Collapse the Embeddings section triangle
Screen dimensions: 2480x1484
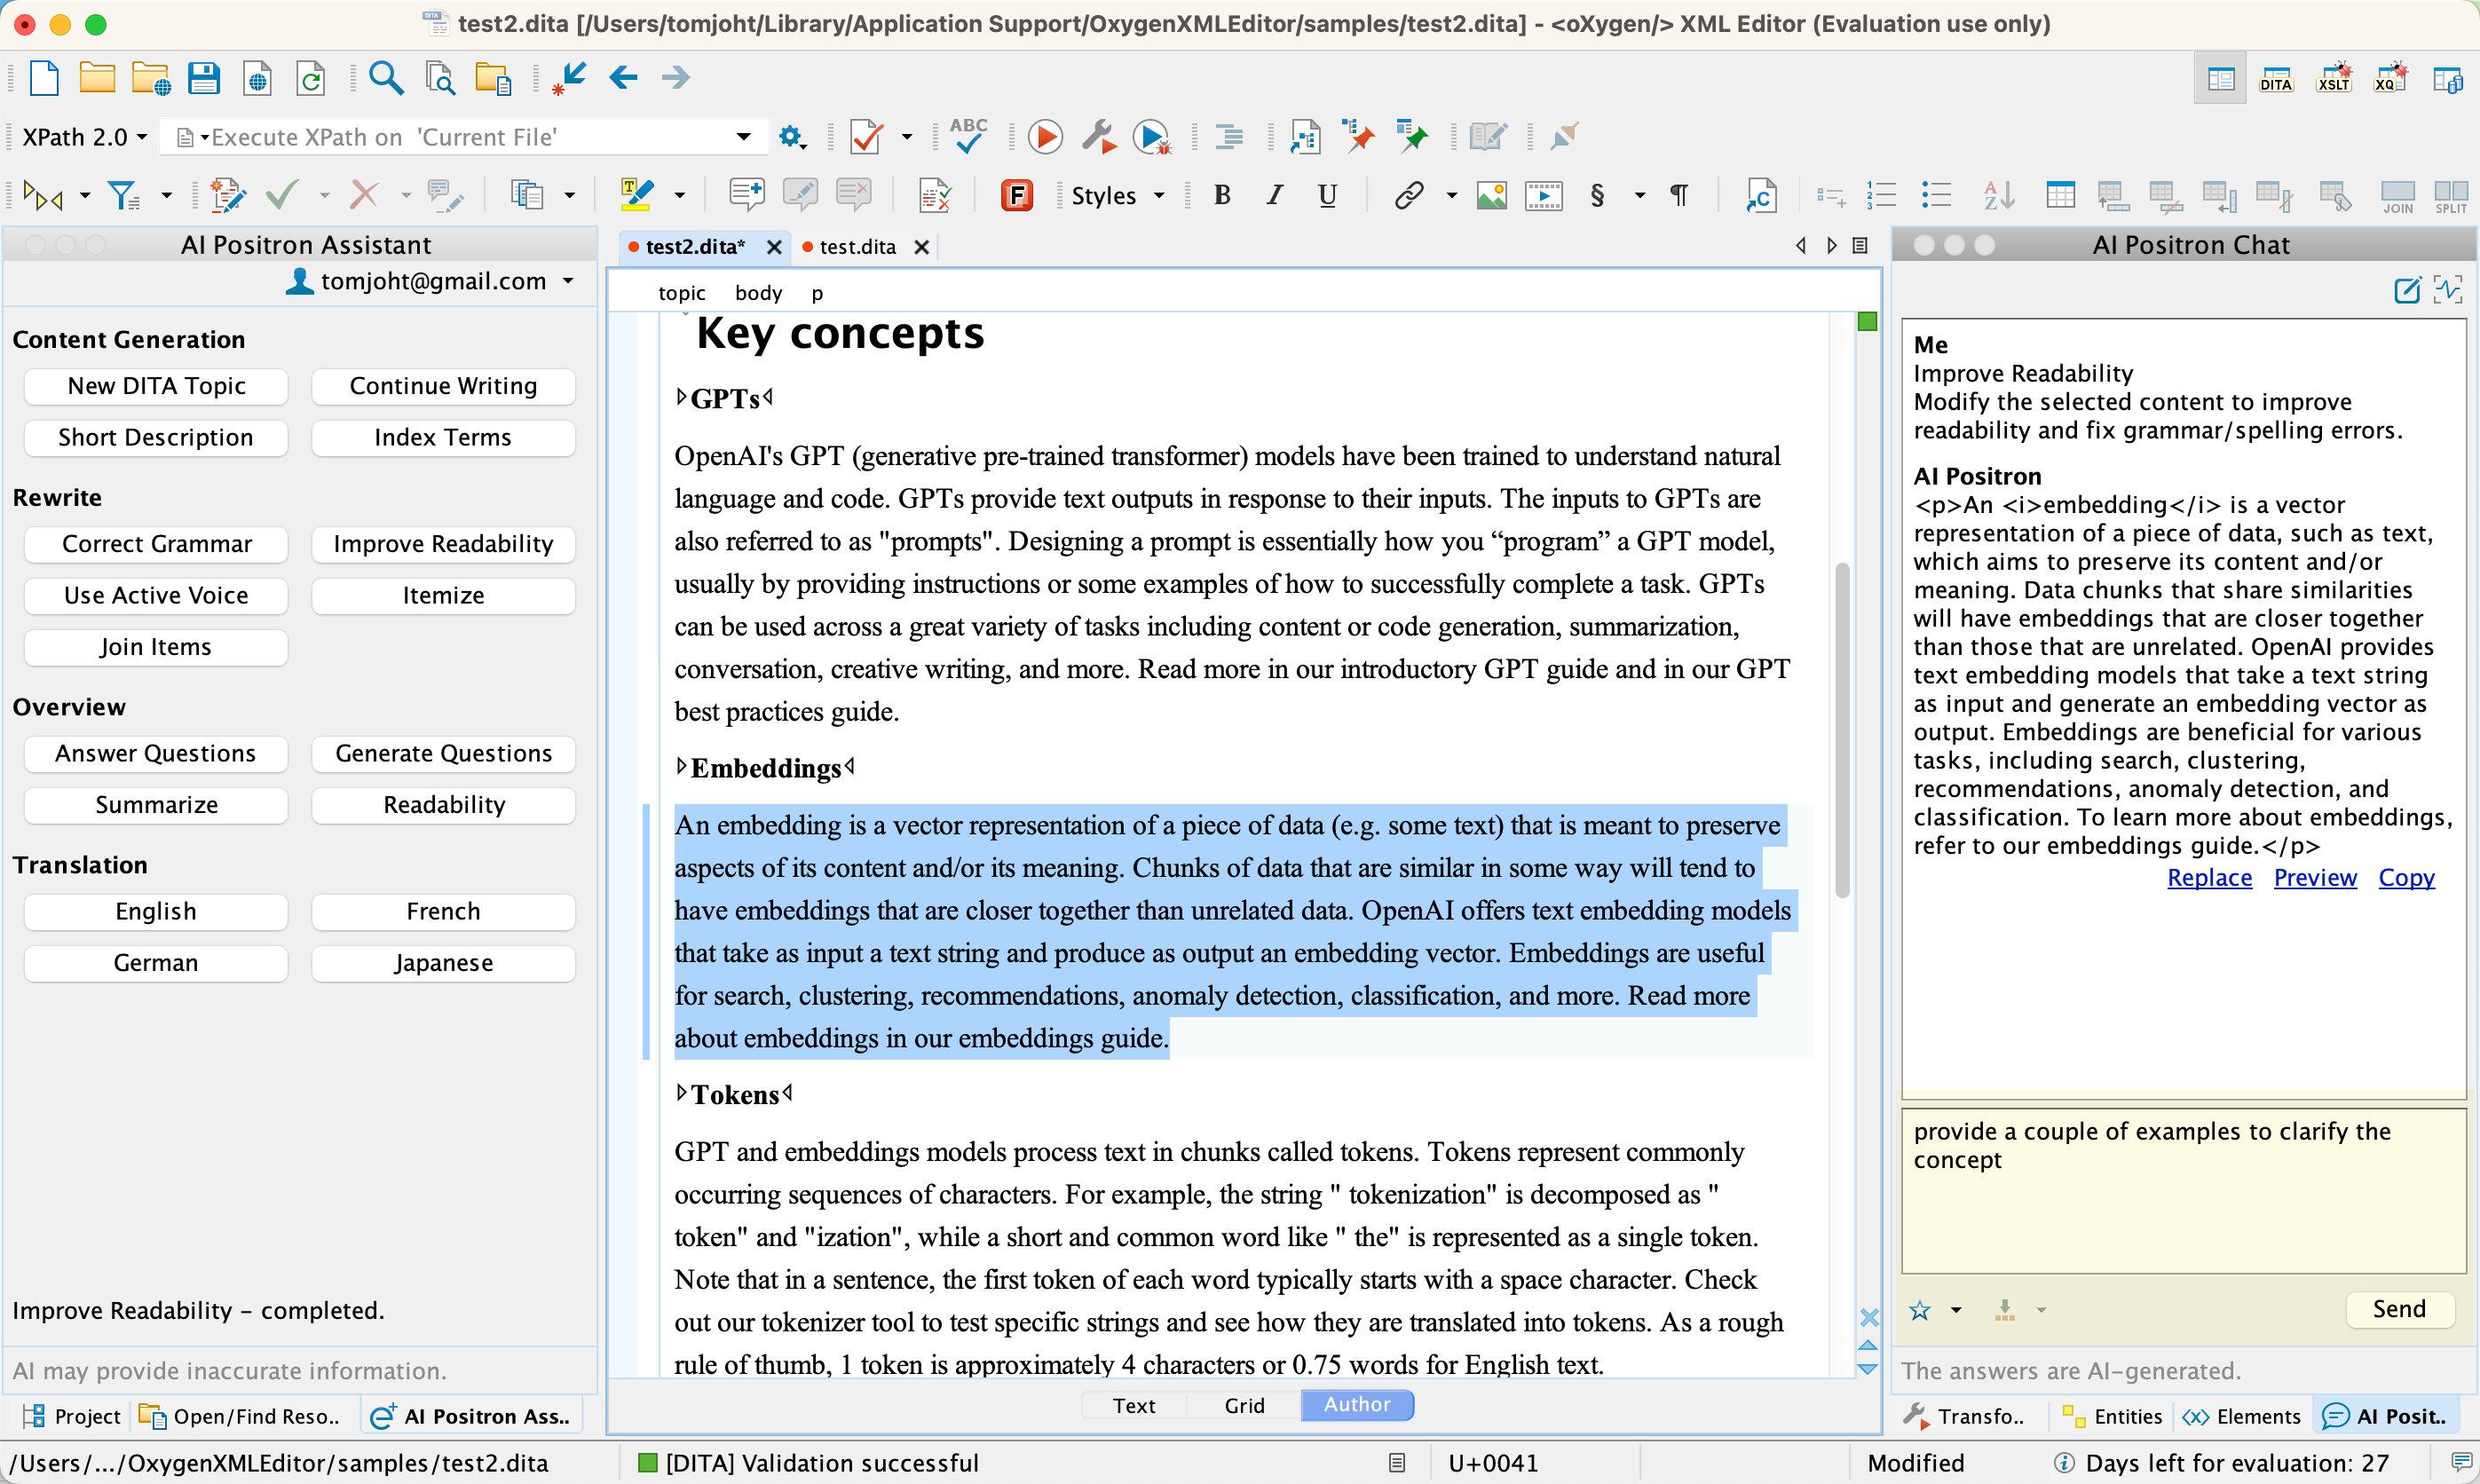coord(681,766)
